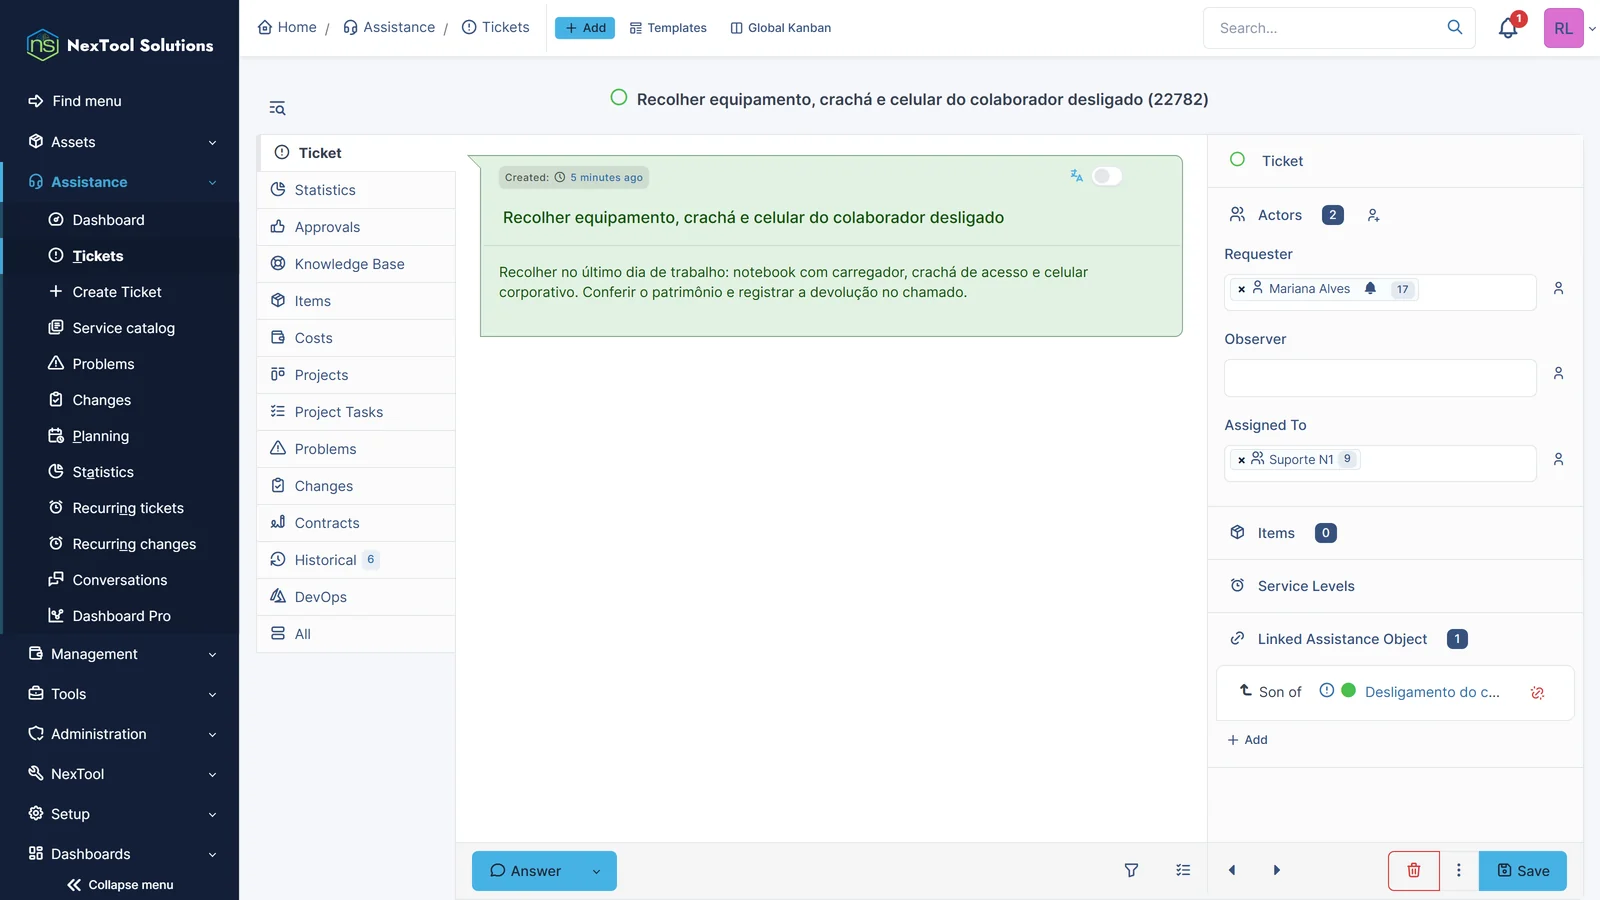Open the Approvals tab
Viewport: 1600px width, 900px height.
click(356, 227)
